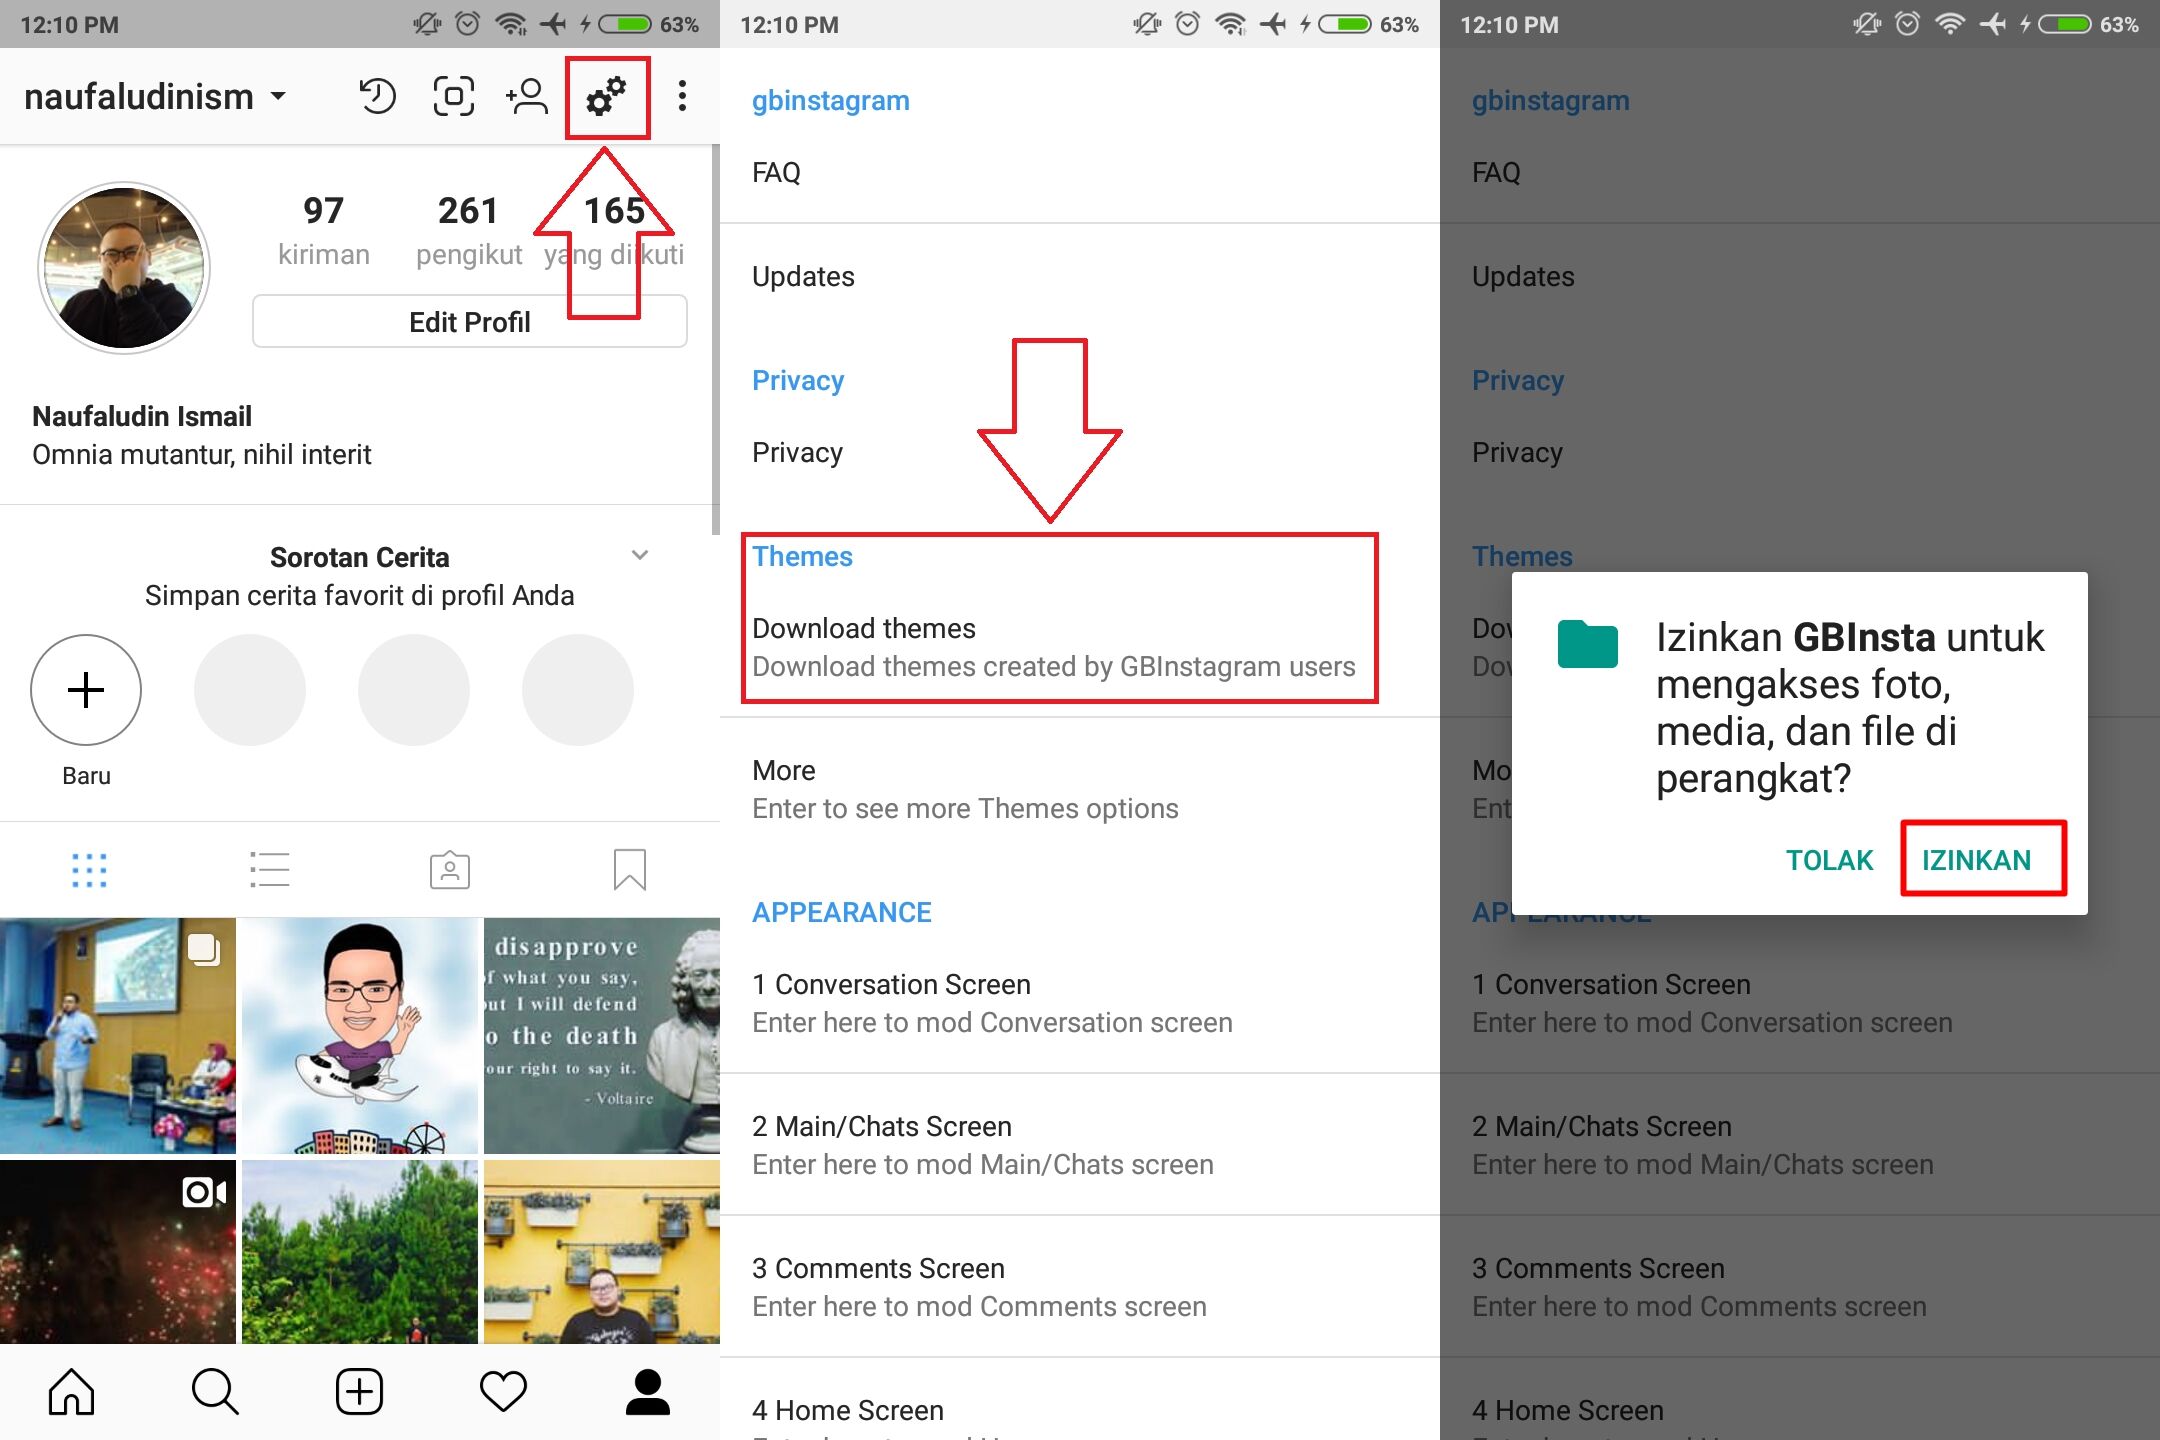Image resolution: width=2160 pixels, height=1440 pixels.
Task: Open the three-dot overflow menu
Action: (x=682, y=97)
